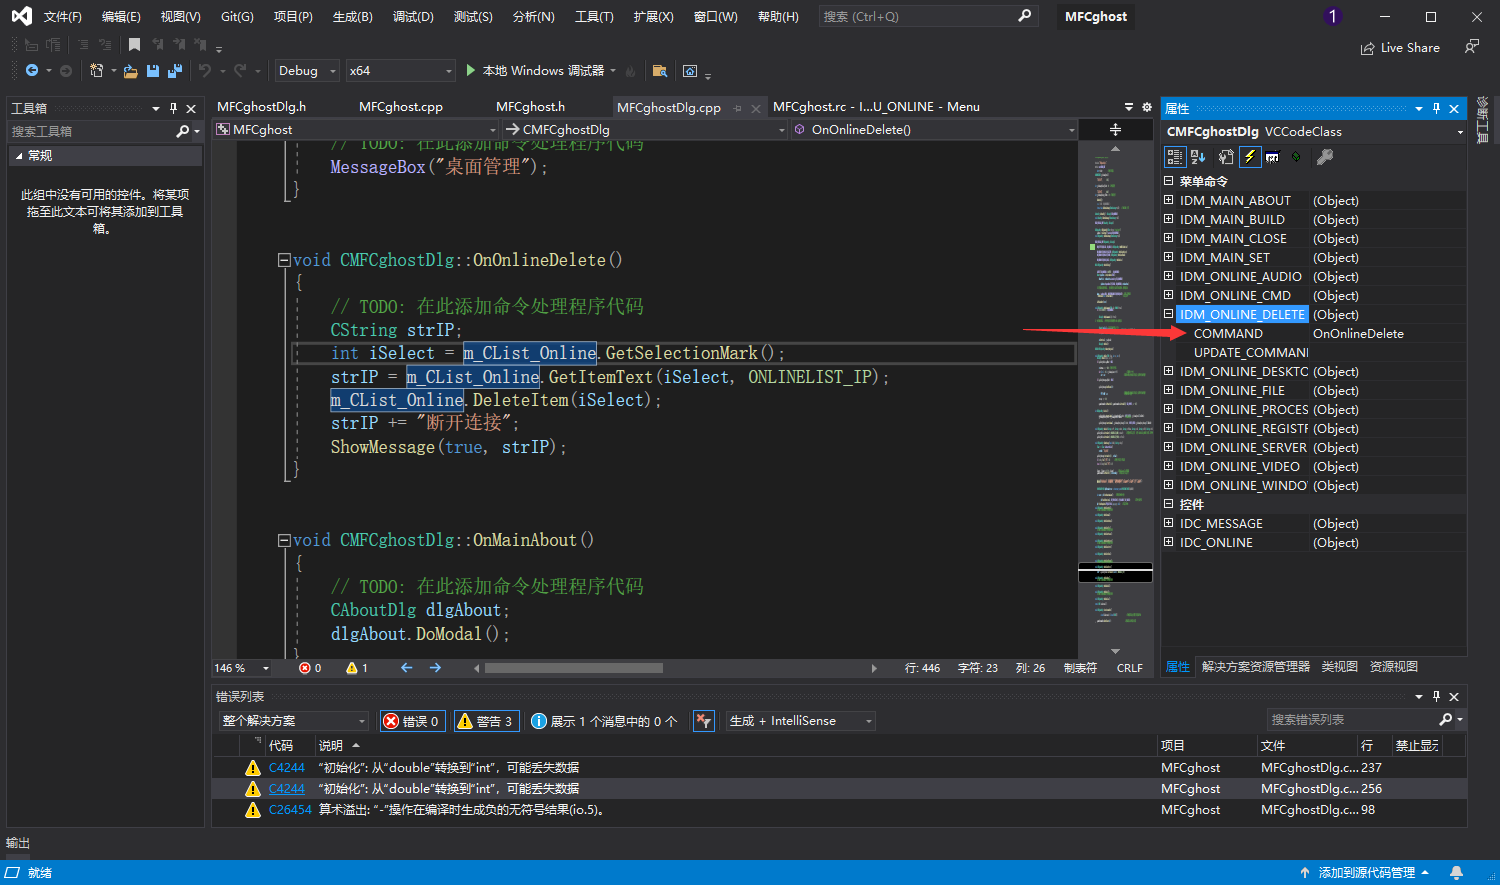The height and width of the screenshot is (885, 1500).
Task: Click the bookmark icon in top toolbar
Action: [134, 45]
